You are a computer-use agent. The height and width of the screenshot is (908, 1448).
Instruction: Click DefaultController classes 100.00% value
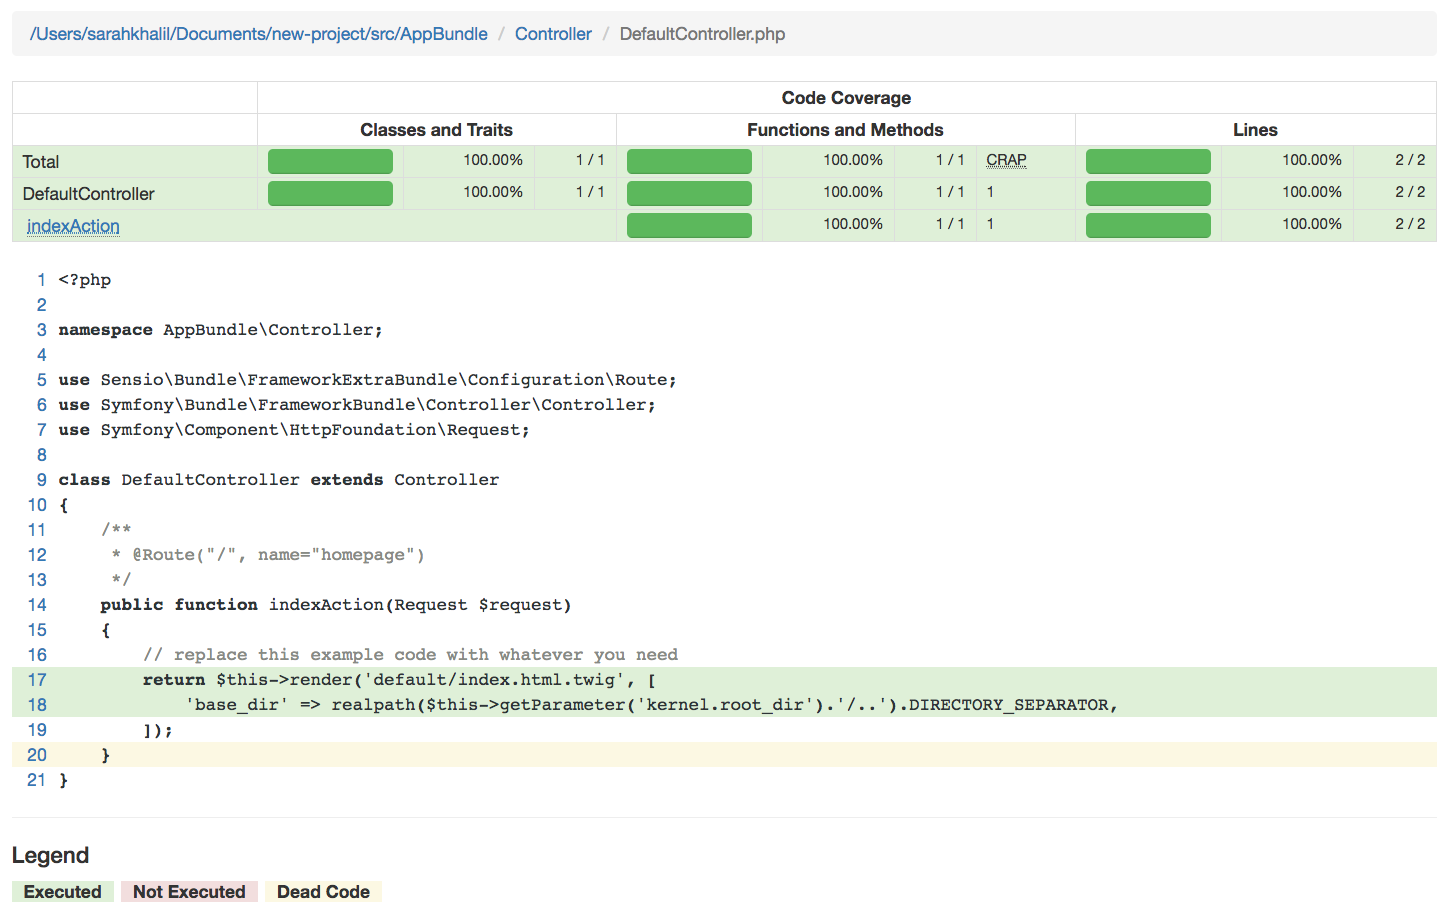tap(493, 192)
